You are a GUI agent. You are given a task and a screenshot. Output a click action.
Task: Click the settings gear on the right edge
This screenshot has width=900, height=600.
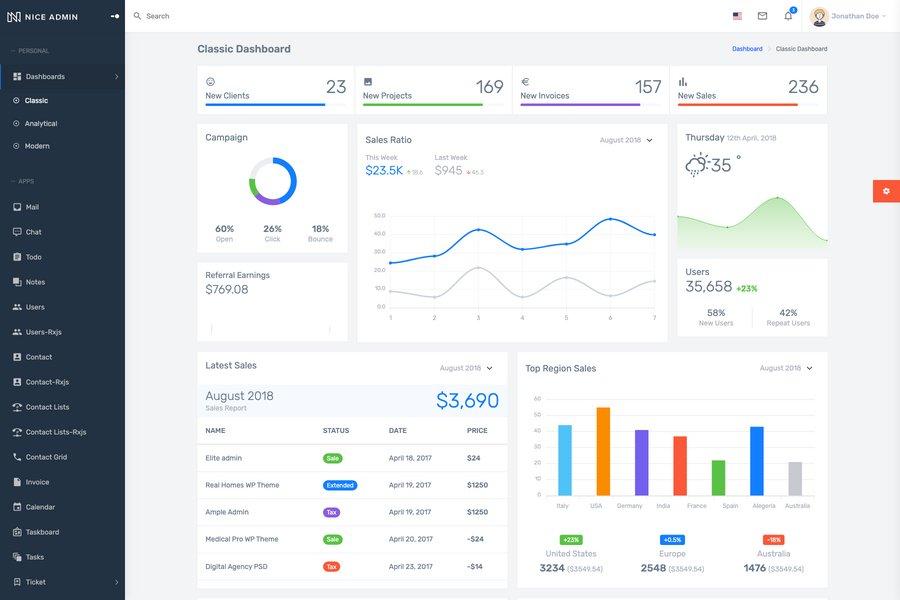[x=884, y=188]
